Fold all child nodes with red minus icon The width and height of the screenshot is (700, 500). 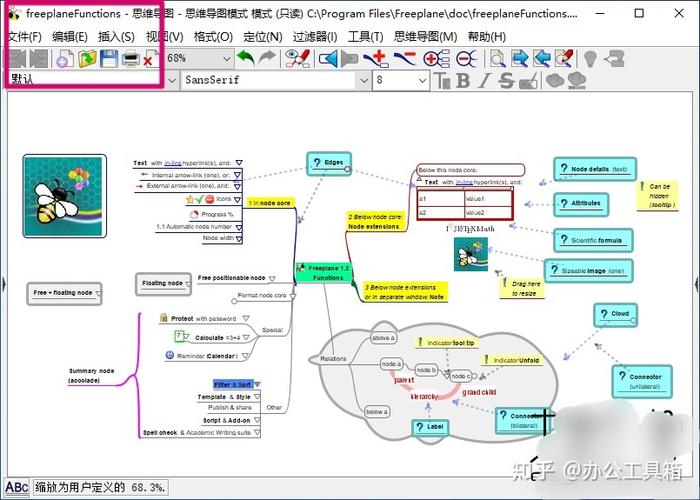click(467, 58)
